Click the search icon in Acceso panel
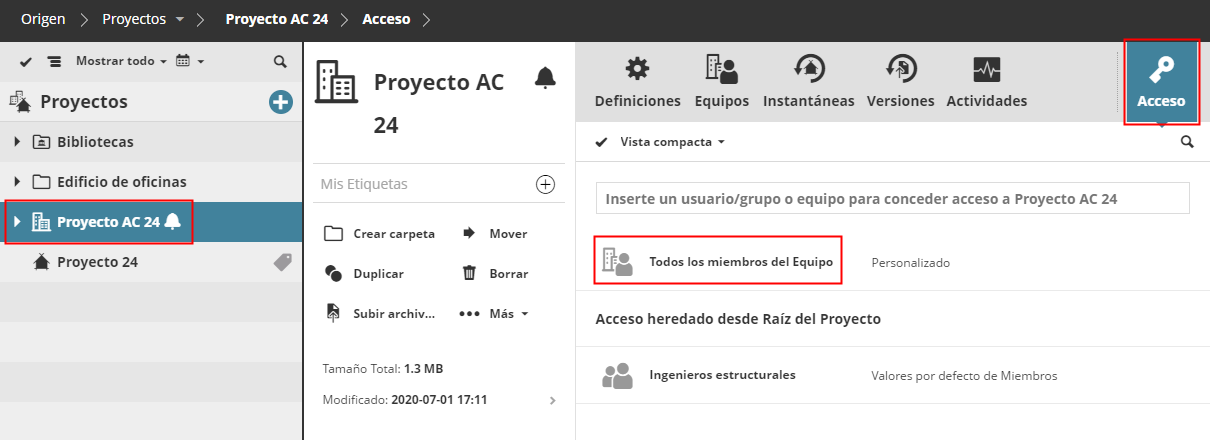The image size is (1210, 440). 1187,142
